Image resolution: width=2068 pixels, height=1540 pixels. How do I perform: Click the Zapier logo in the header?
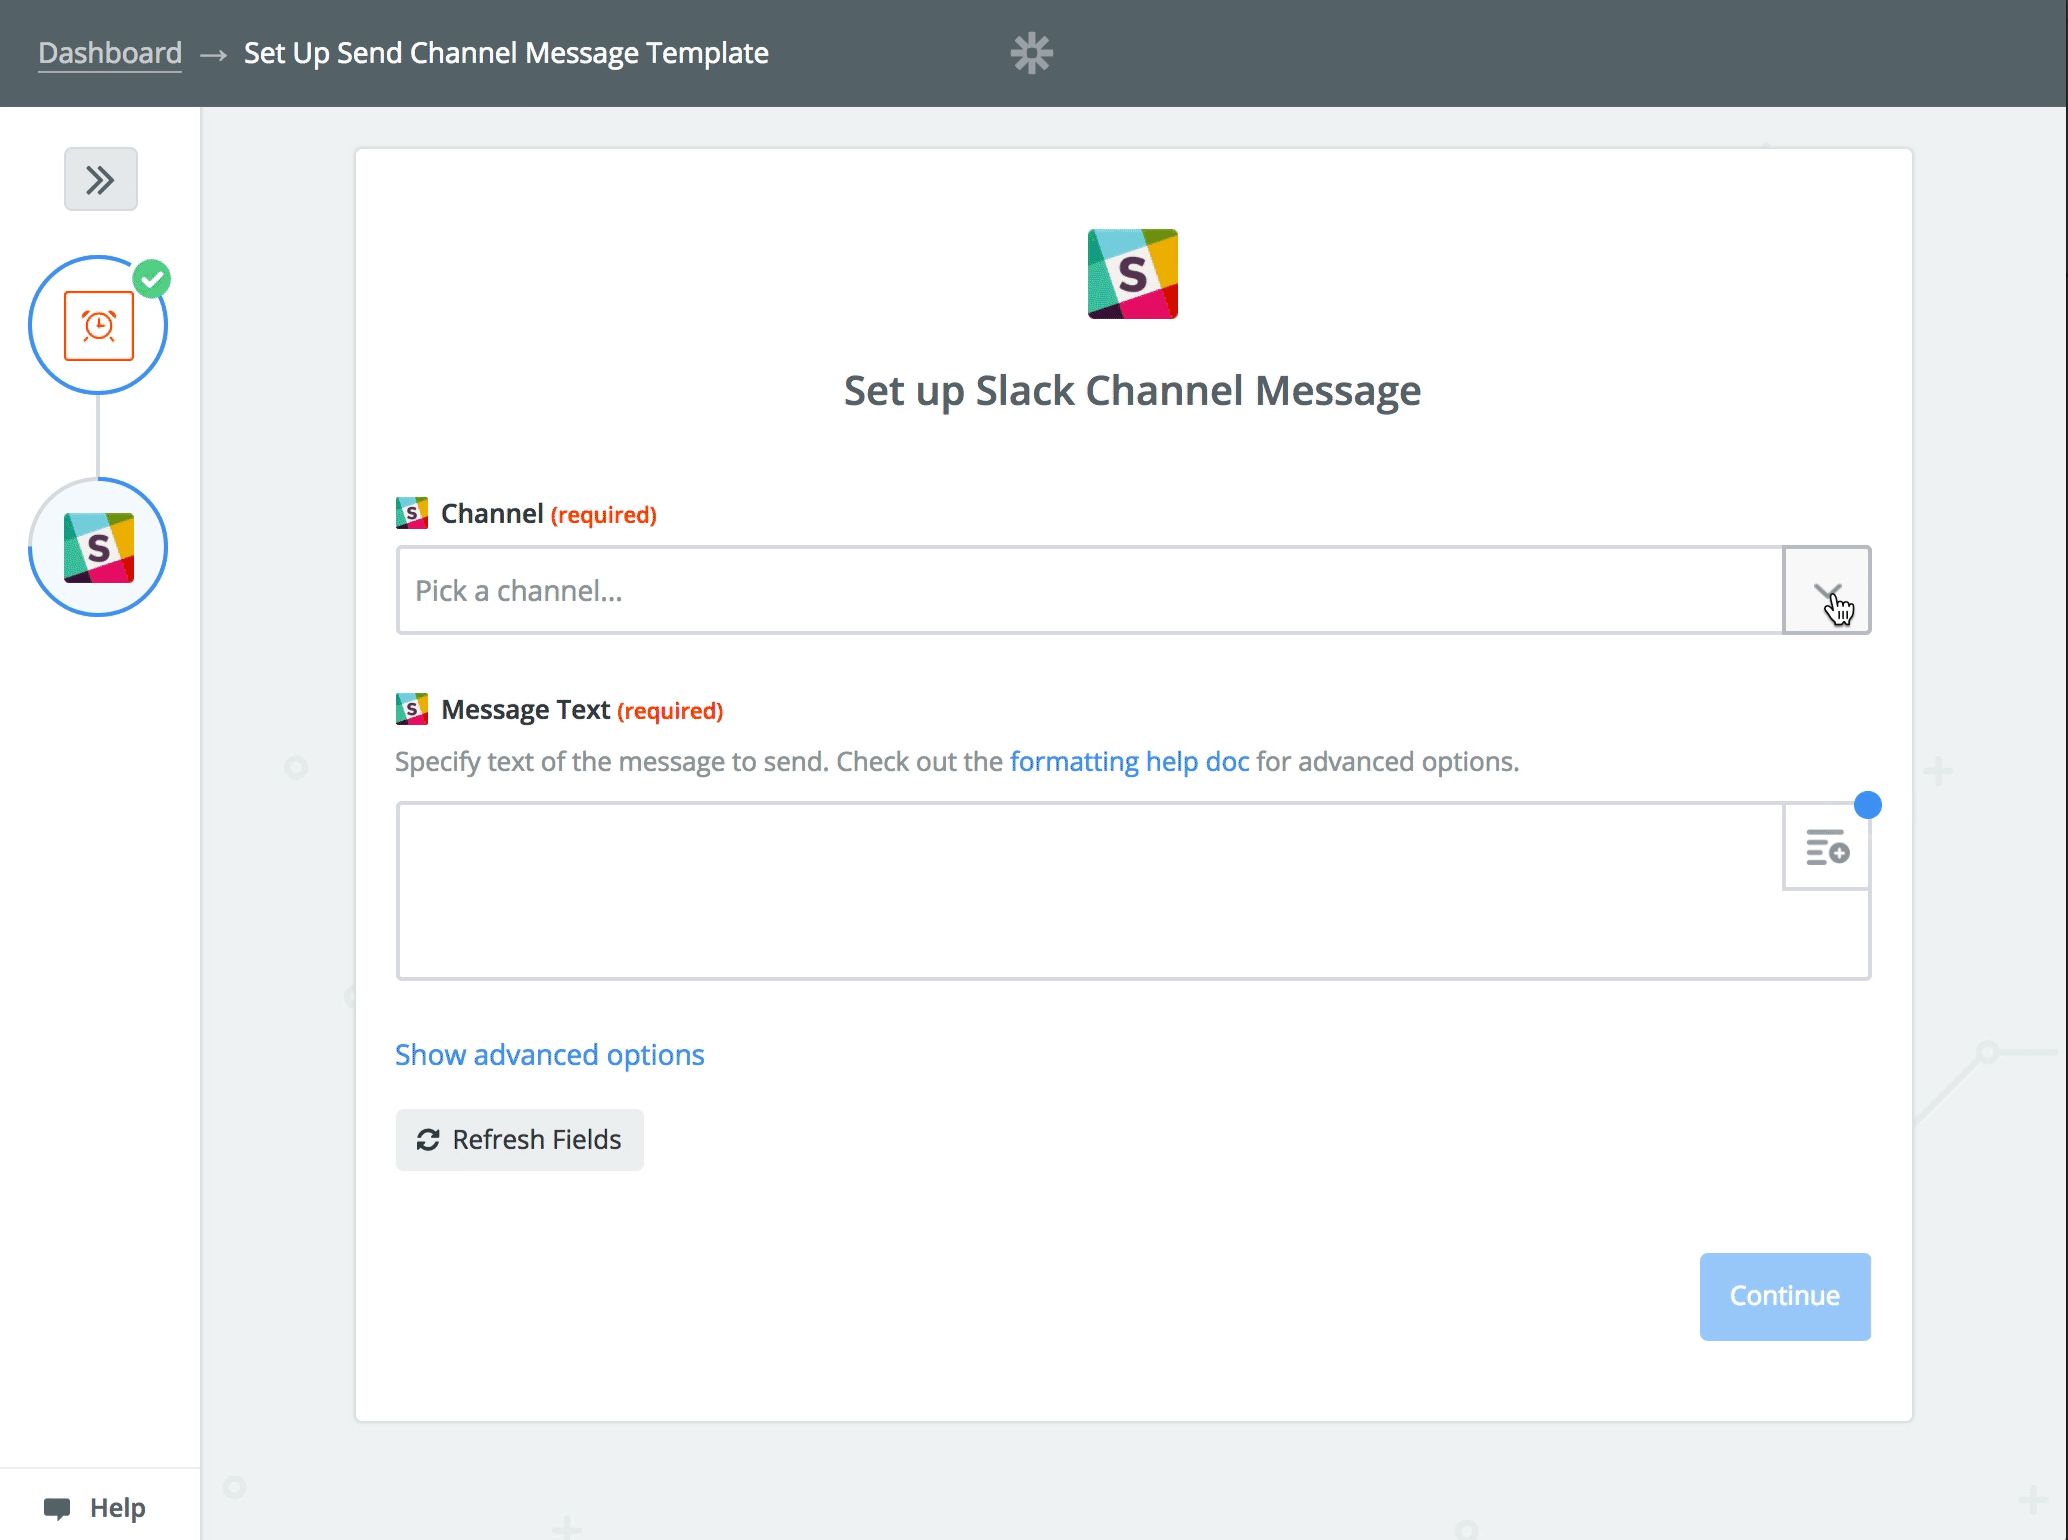pos(1031,53)
